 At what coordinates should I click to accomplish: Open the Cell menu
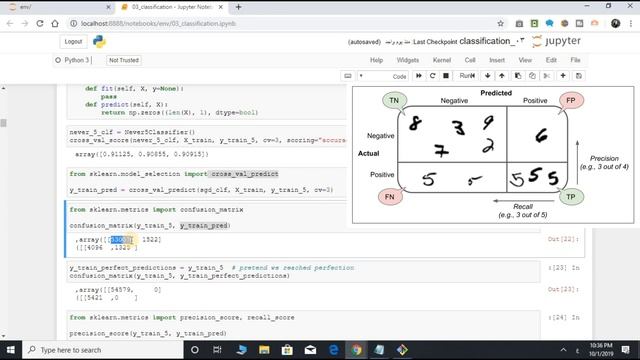click(470, 60)
